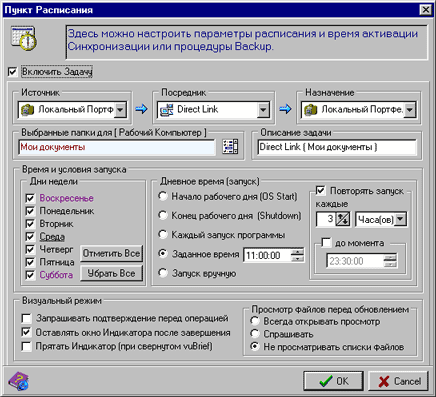Click the briefcase icon in Источник combo

pyautogui.click(x=28, y=110)
